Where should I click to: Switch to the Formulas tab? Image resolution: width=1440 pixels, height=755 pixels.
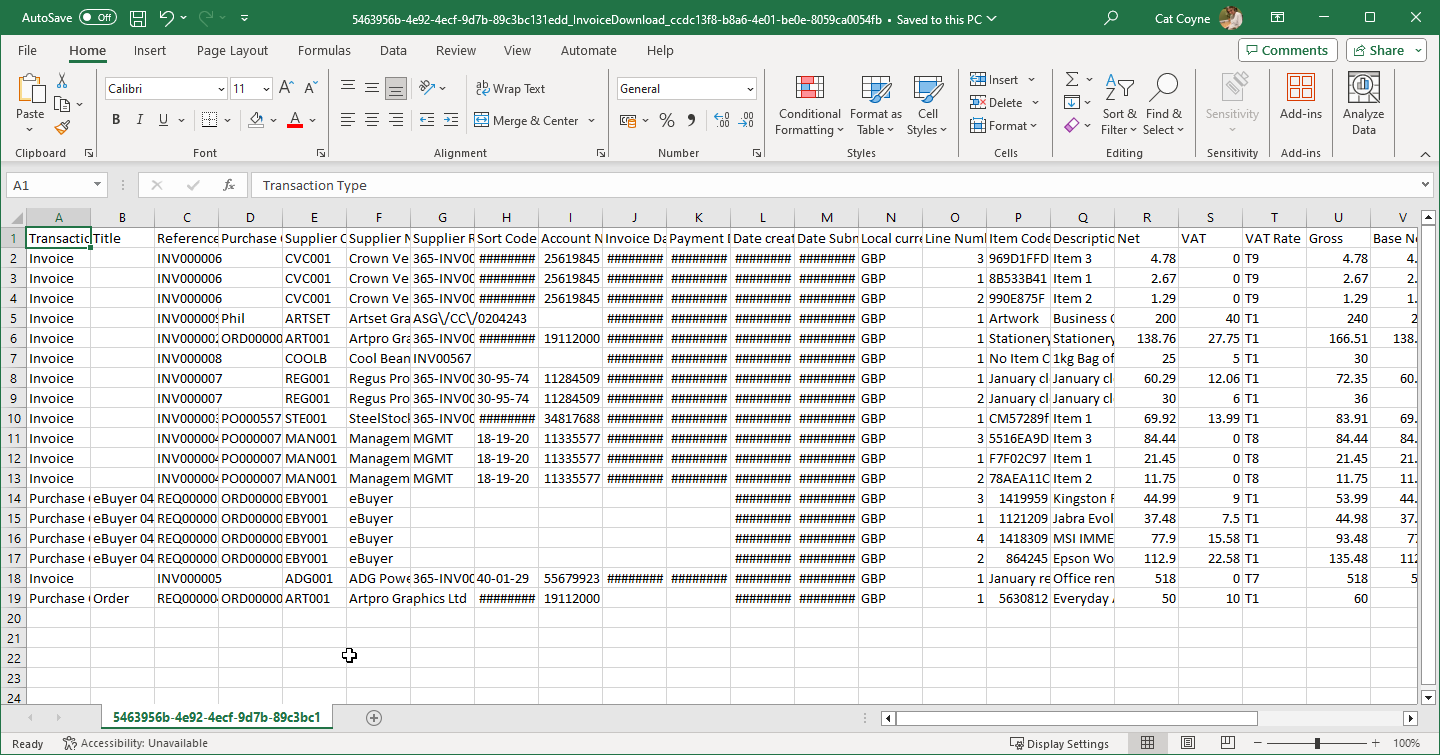(x=324, y=50)
